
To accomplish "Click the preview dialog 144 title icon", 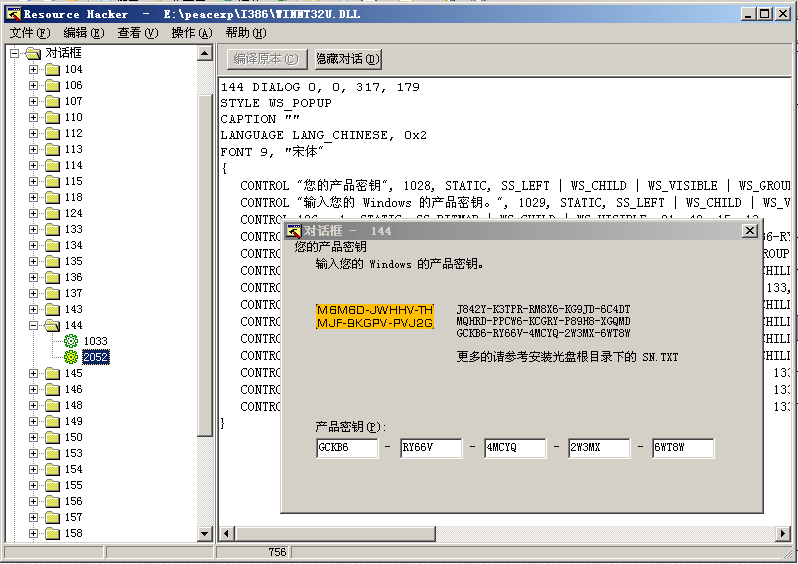I will 294,231.
